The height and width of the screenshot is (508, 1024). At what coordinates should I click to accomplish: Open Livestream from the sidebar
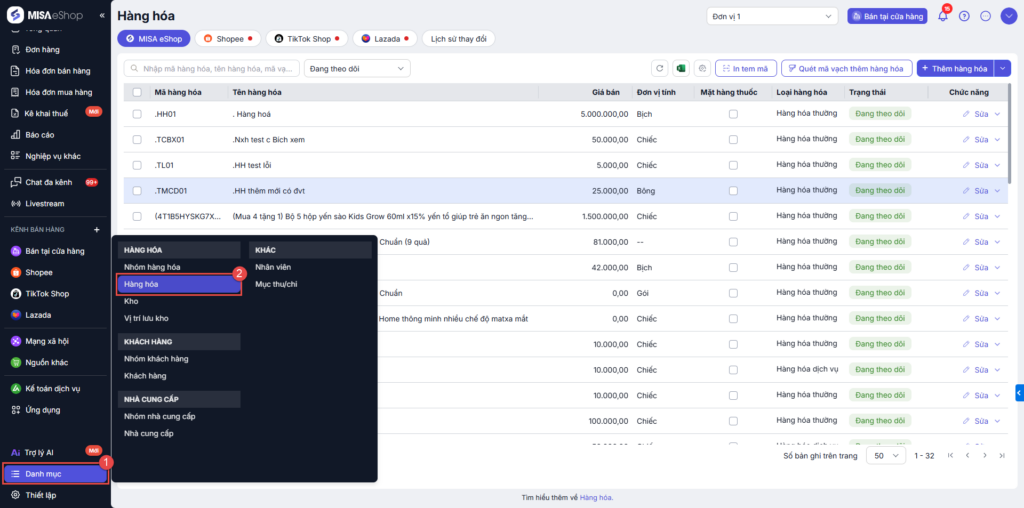38,203
